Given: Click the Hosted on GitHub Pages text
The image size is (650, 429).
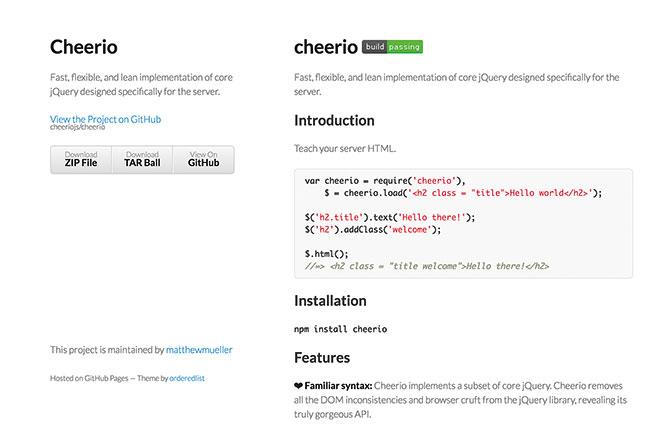Looking at the screenshot, I should (x=90, y=378).
